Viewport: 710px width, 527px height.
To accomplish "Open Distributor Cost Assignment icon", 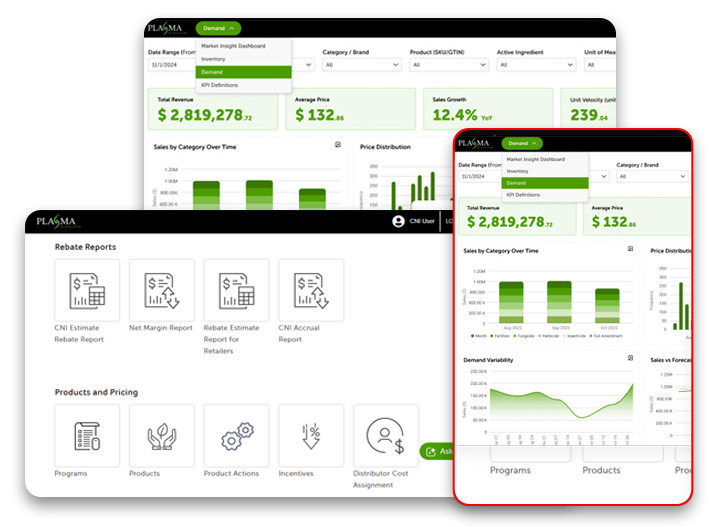I will (x=386, y=435).
